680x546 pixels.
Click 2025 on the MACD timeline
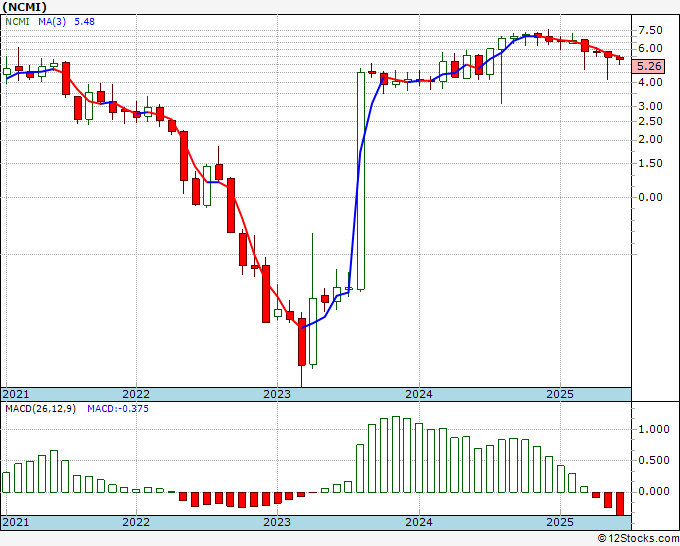pos(559,522)
